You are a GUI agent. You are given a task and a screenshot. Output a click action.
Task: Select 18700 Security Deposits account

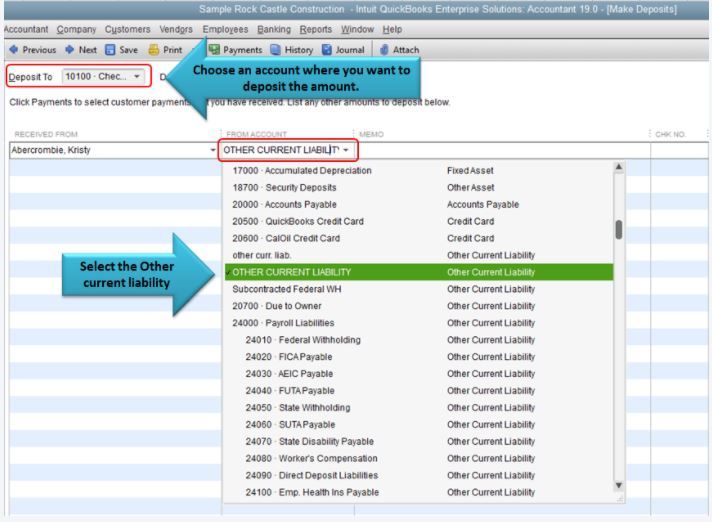click(418, 187)
